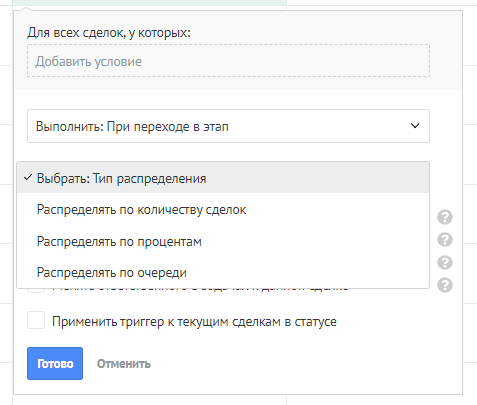Screen dimensions: 477x405
Task: Confirm with the blue "Готово" button
Action: click(55, 363)
